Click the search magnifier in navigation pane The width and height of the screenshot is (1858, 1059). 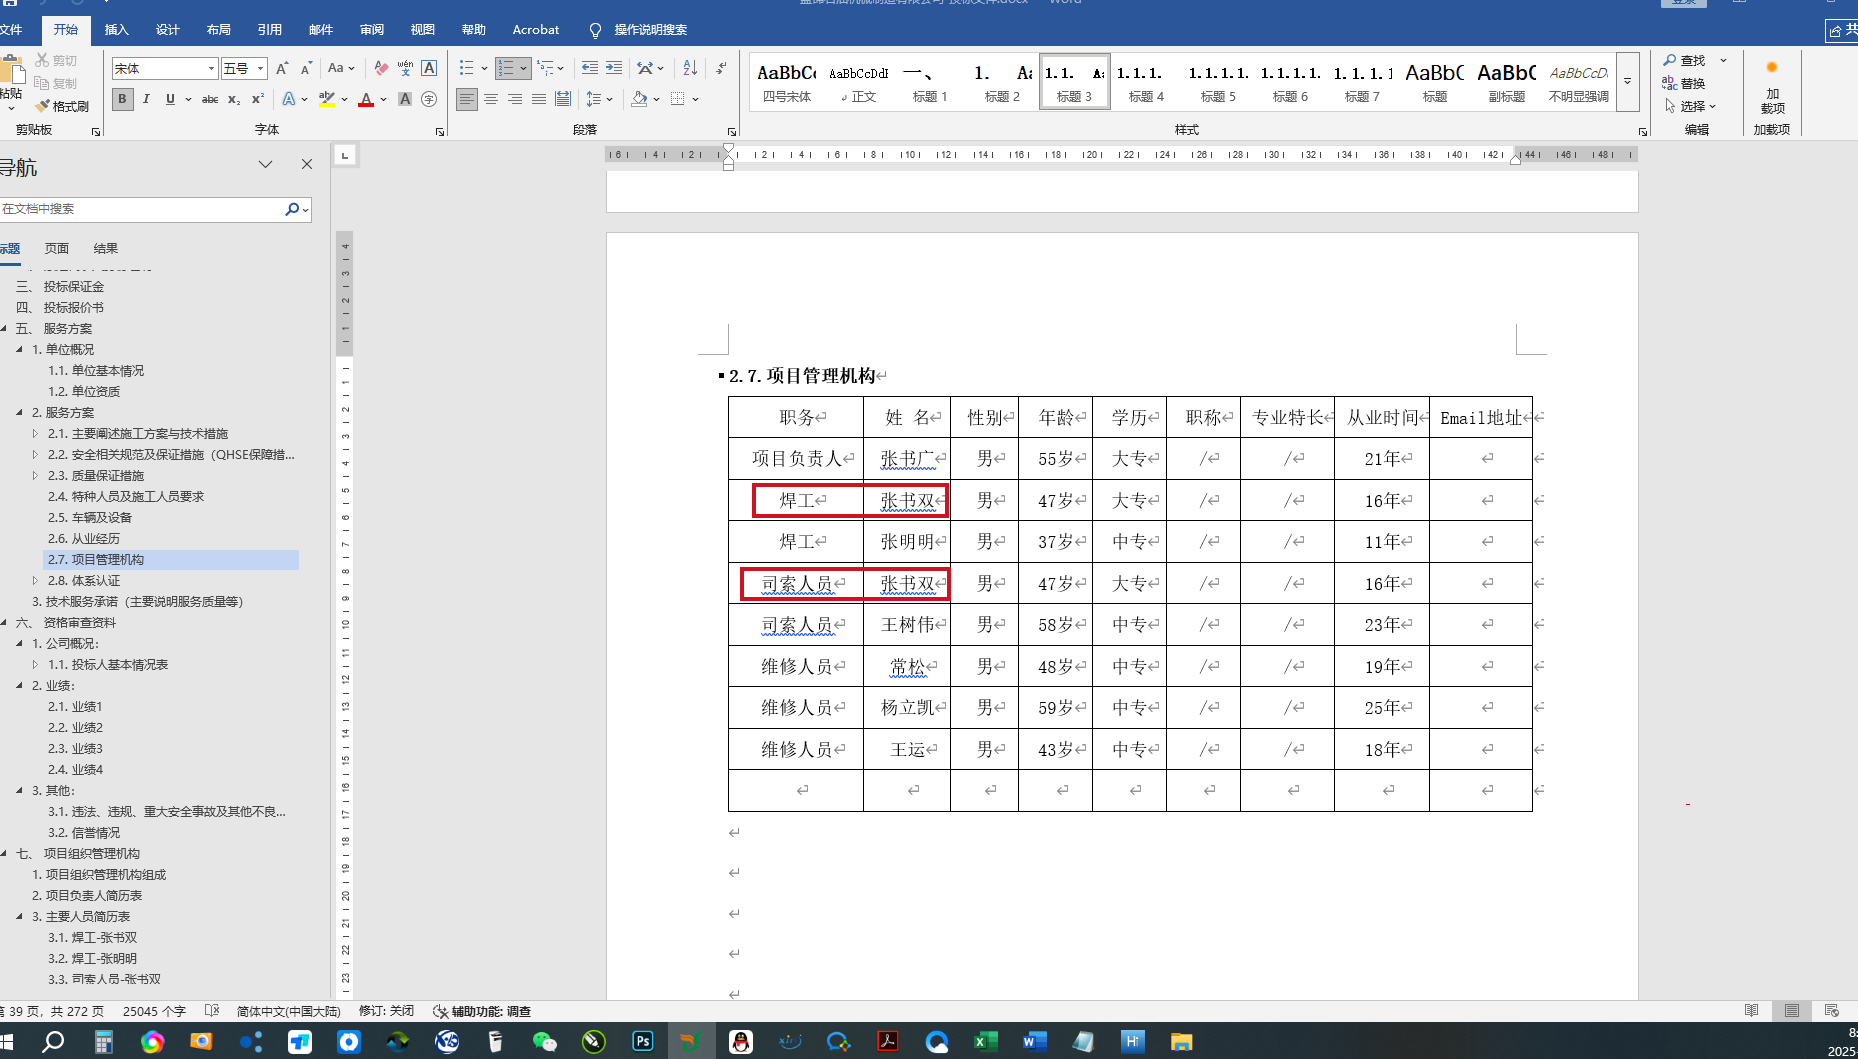292,209
